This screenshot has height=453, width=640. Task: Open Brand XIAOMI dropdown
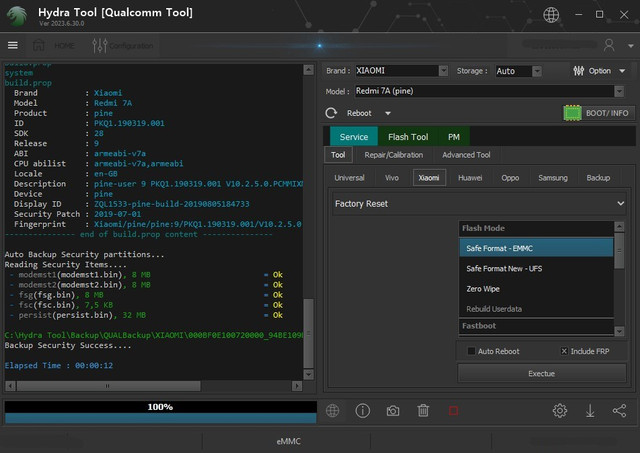coord(443,71)
